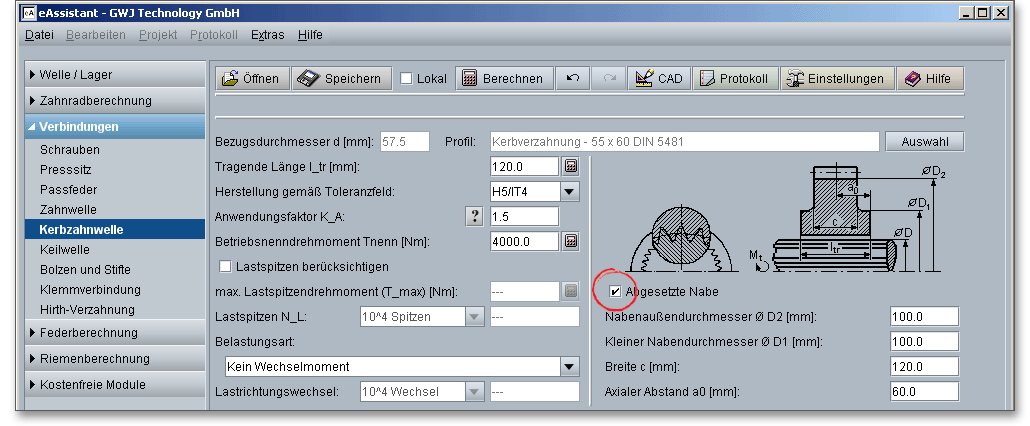This screenshot has width=1030, height=426.
Task: Open the CAD export button
Action: click(659, 79)
